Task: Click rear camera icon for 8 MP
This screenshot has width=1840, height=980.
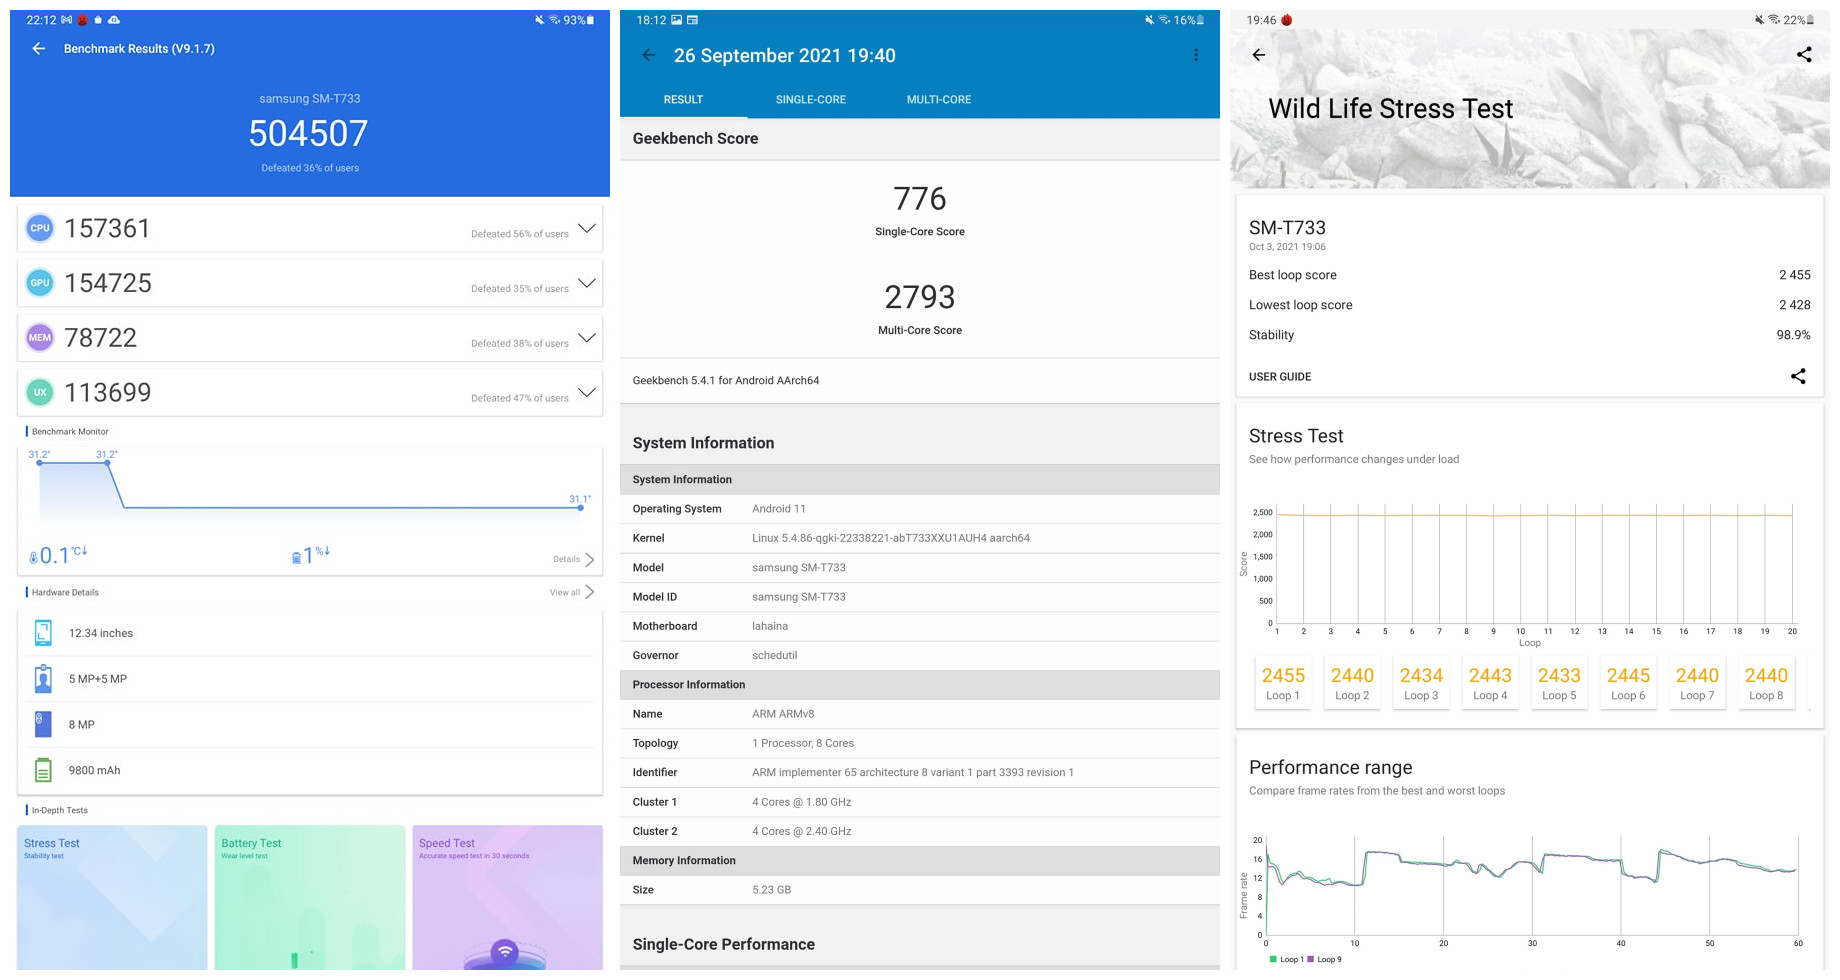Action: pos(43,724)
